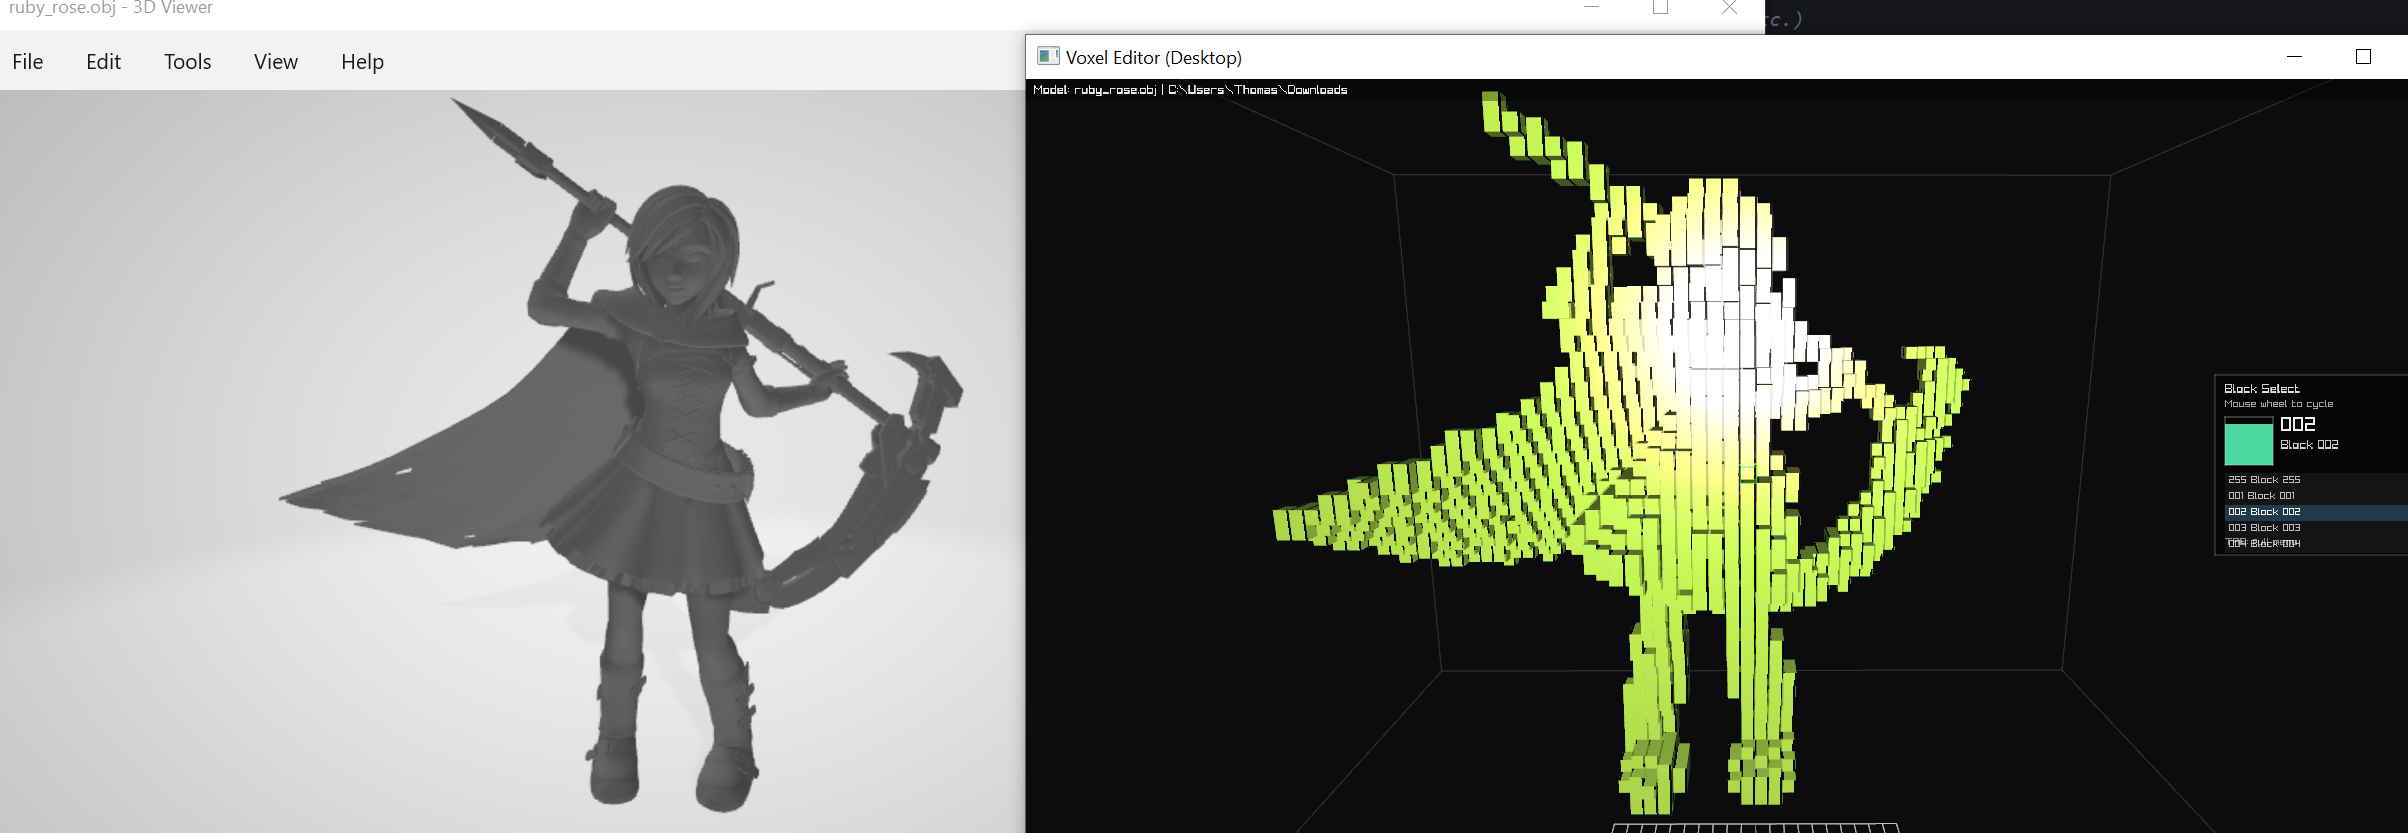The image size is (2408, 833).
Task: Select the "001 Block 001" list row
Action: pyautogui.click(x=2316, y=496)
